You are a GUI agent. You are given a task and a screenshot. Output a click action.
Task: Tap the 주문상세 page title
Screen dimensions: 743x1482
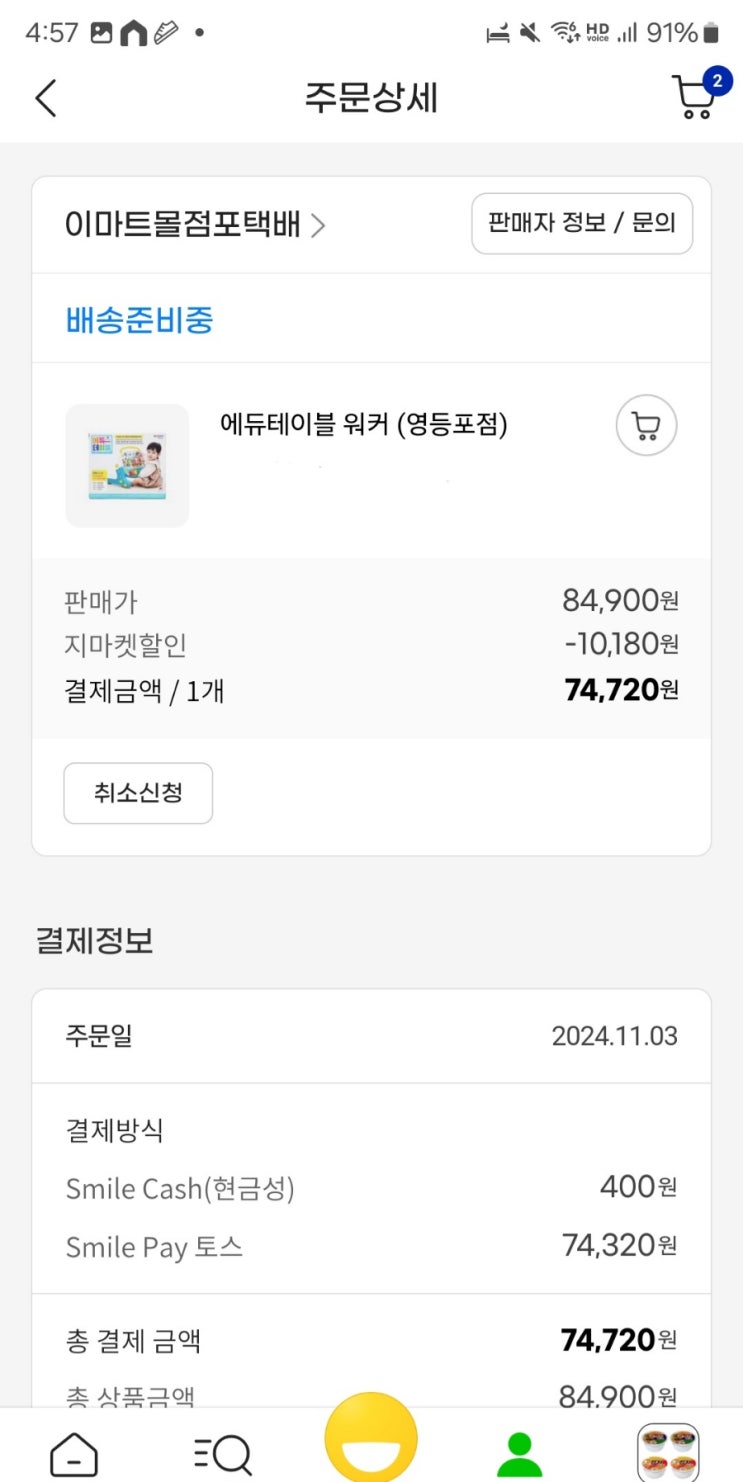pyautogui.click(x=371, y=98)
